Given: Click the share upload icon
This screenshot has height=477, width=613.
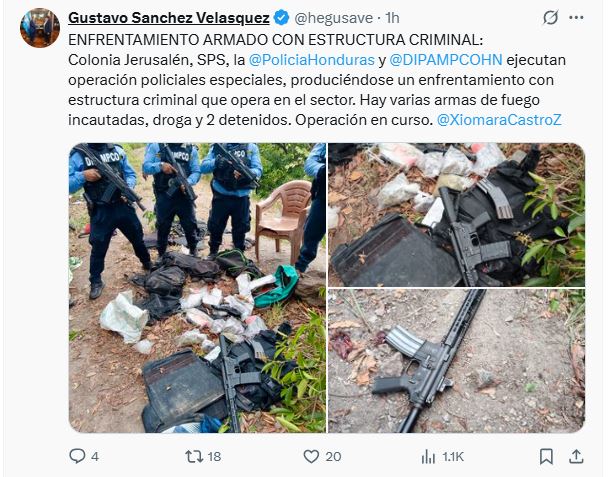Looking at the screenshot, I should coord(576,456).
